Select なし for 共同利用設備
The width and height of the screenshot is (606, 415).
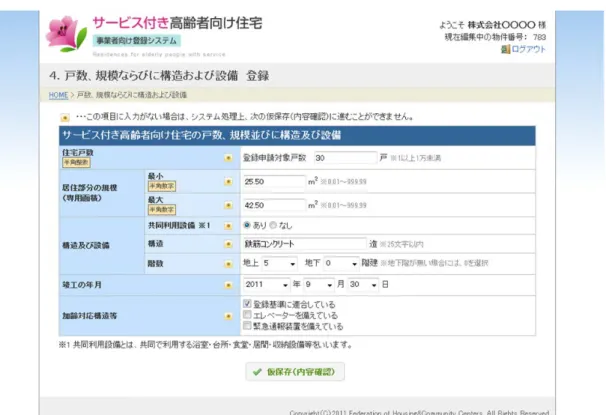(x=273, y=225)
